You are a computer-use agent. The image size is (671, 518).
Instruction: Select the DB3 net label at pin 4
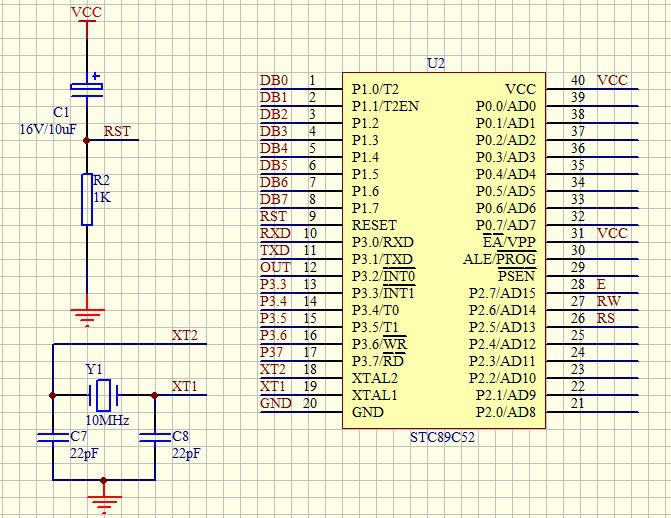point(274,131)
